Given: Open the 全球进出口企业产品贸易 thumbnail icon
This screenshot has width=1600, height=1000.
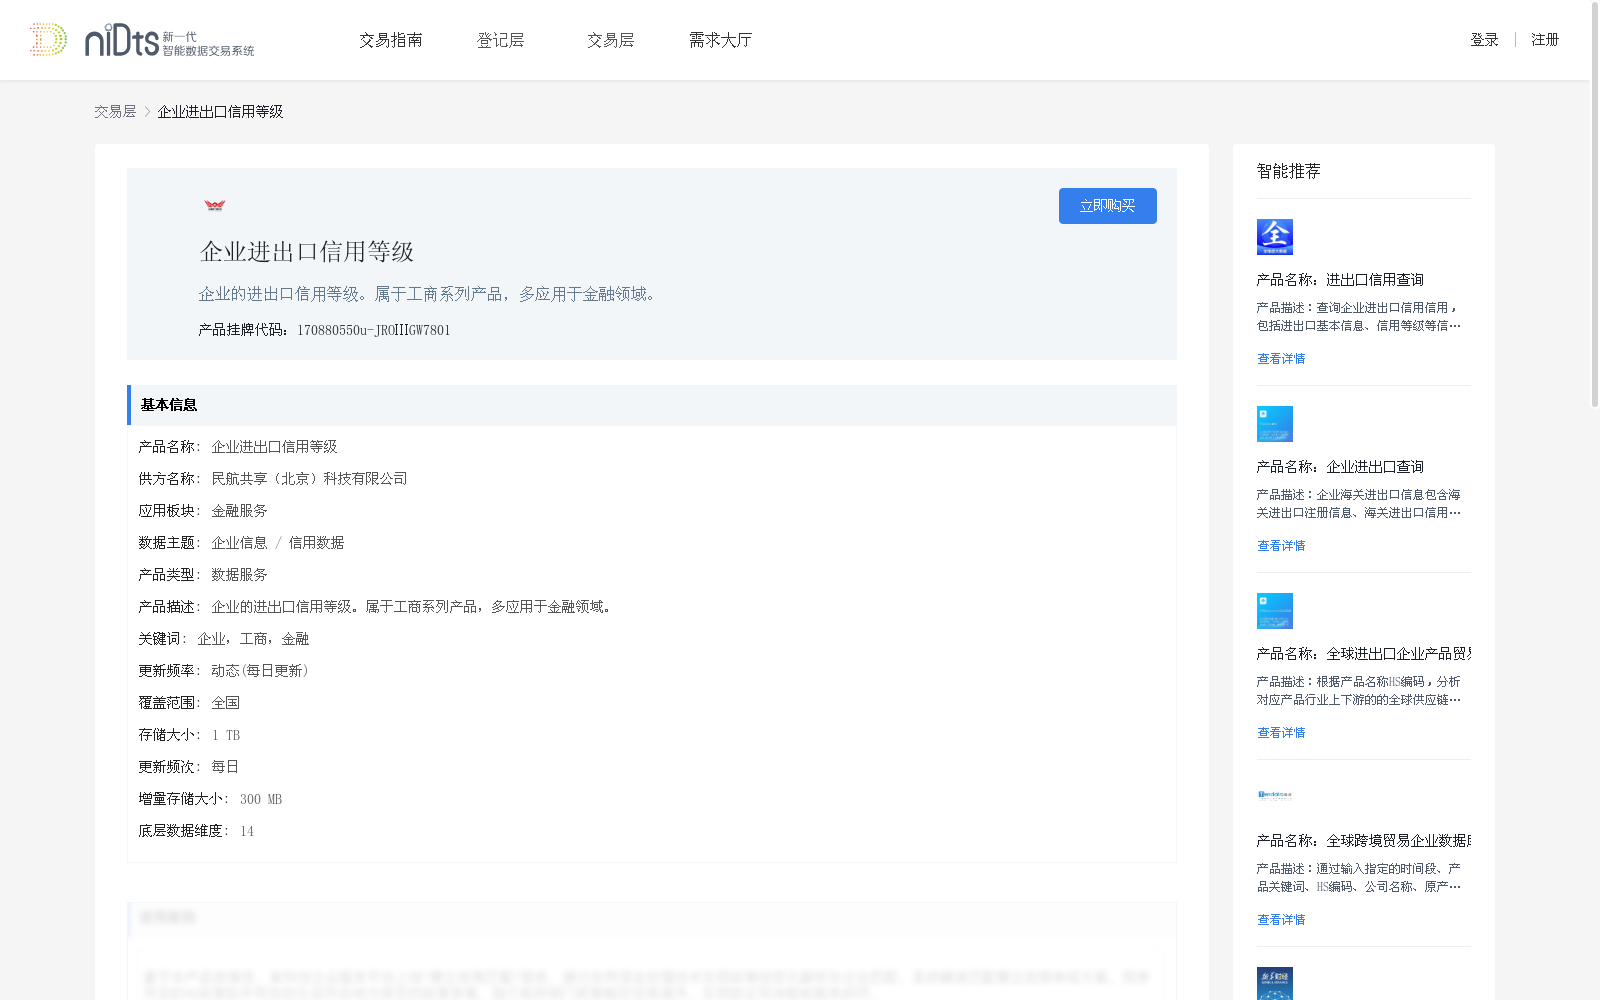Looking at the screenshot, I should click(x=1274, y=611).
